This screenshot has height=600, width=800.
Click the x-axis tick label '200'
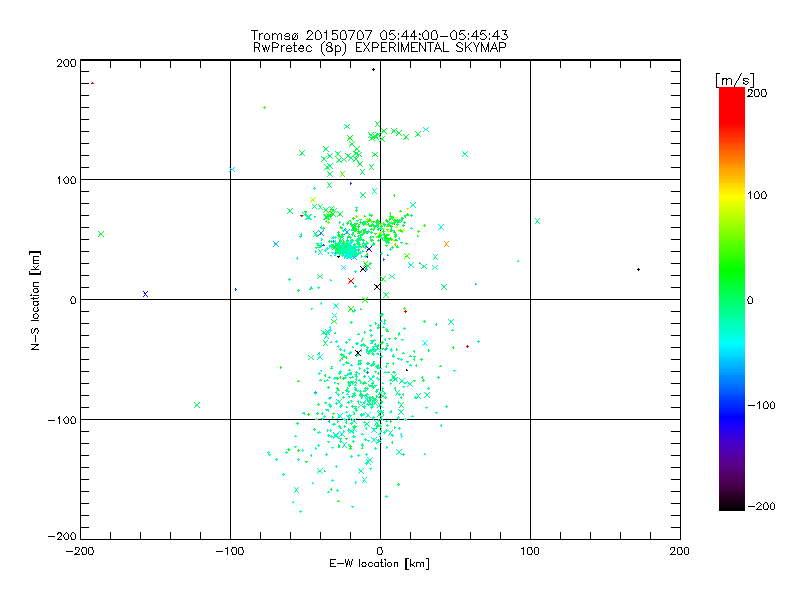(680, 551)
